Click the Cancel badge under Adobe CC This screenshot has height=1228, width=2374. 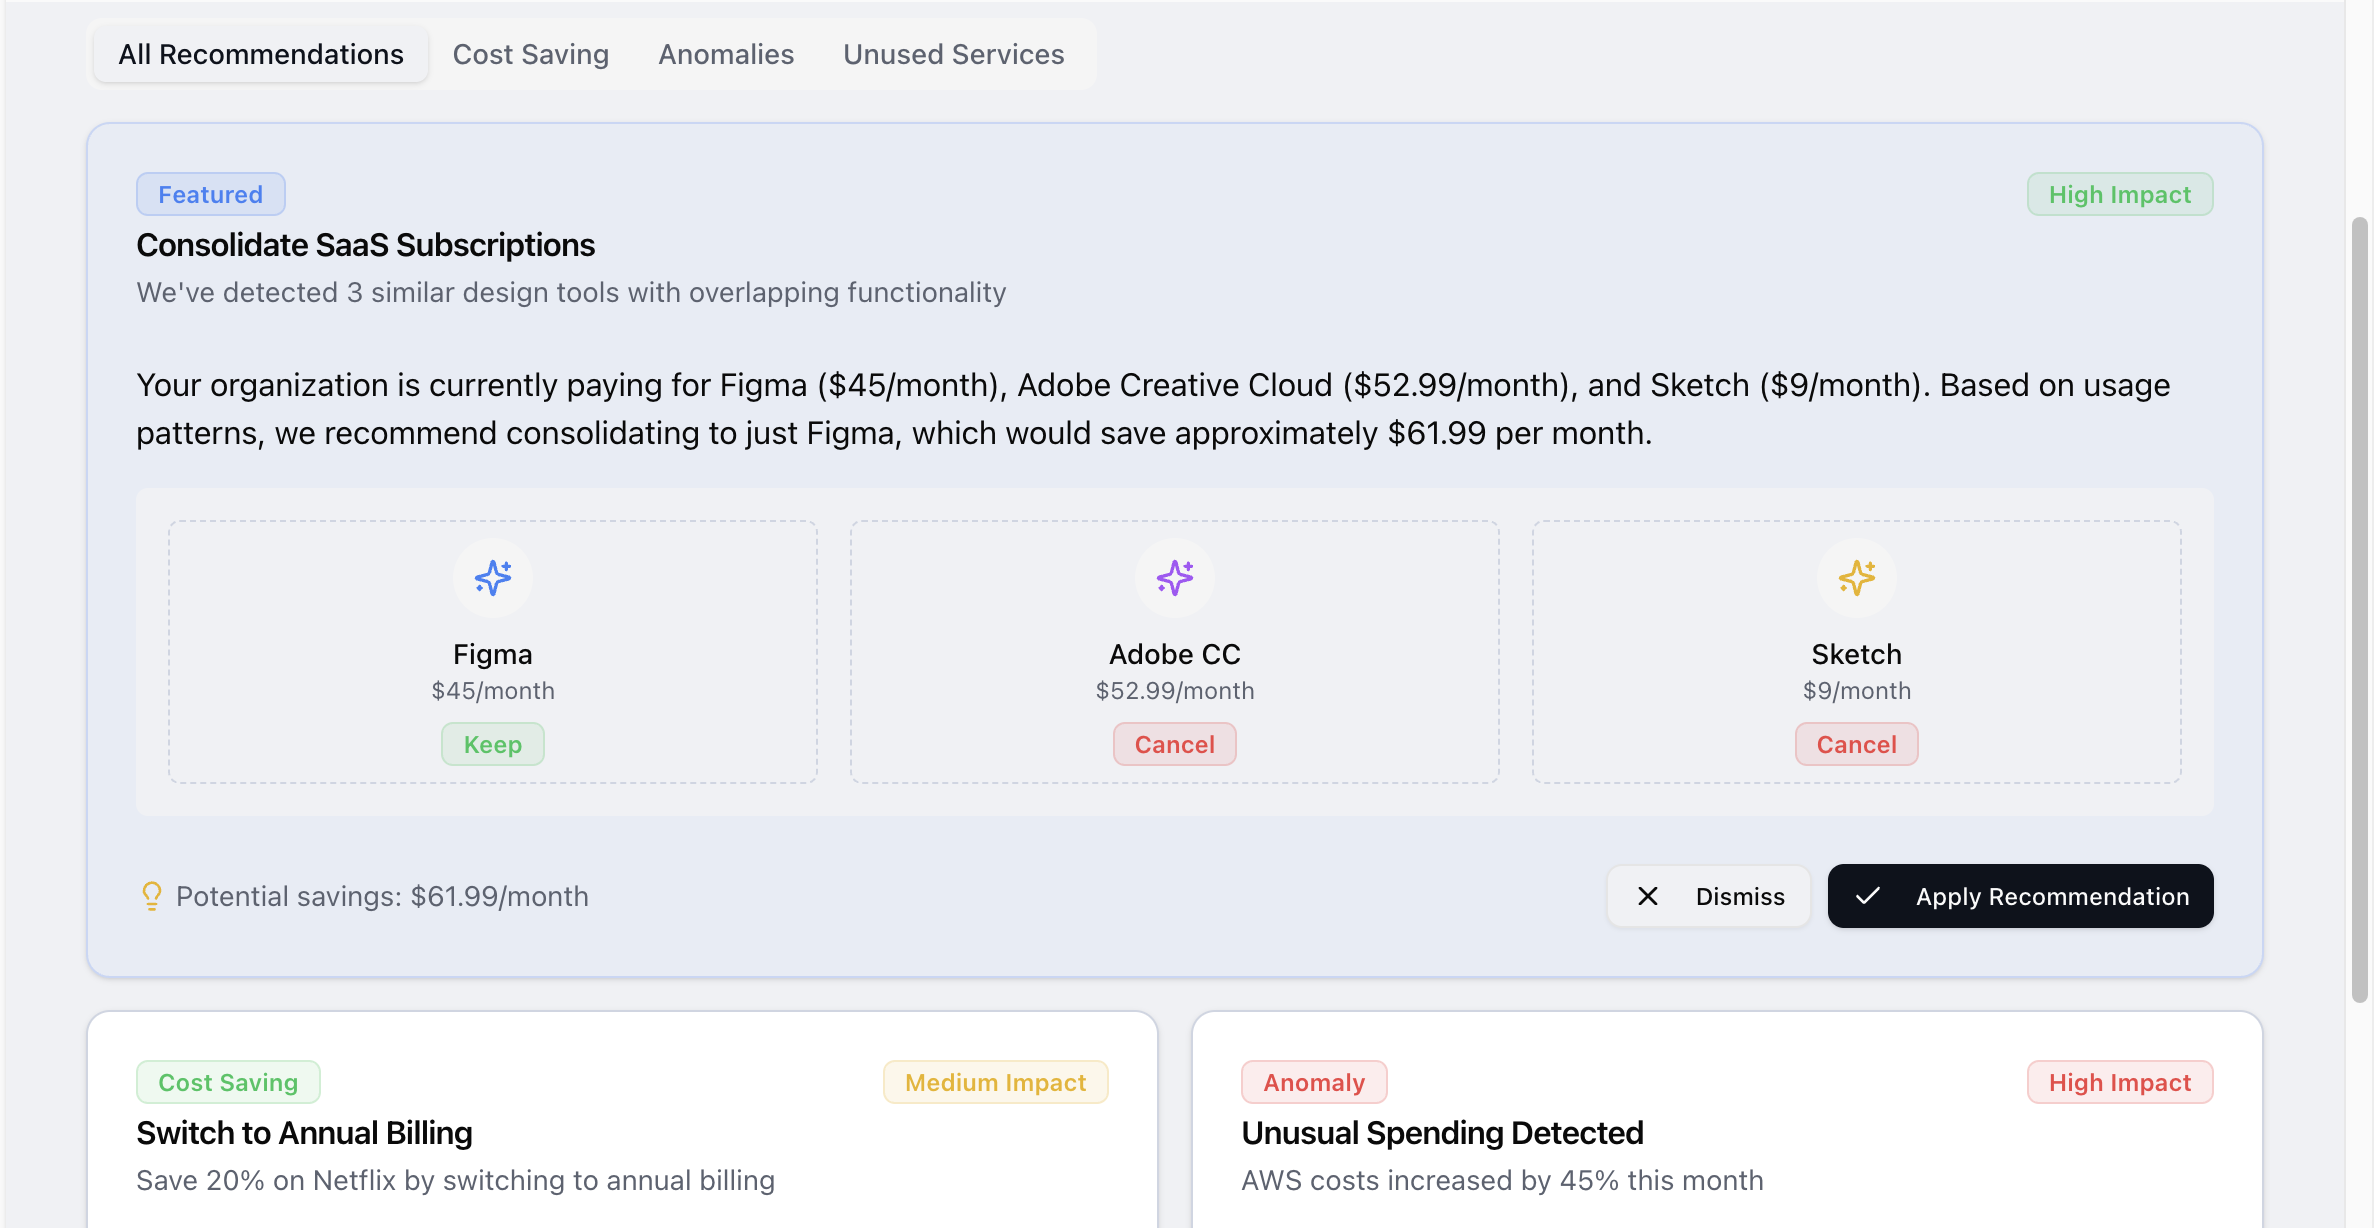pos(1175,744)
